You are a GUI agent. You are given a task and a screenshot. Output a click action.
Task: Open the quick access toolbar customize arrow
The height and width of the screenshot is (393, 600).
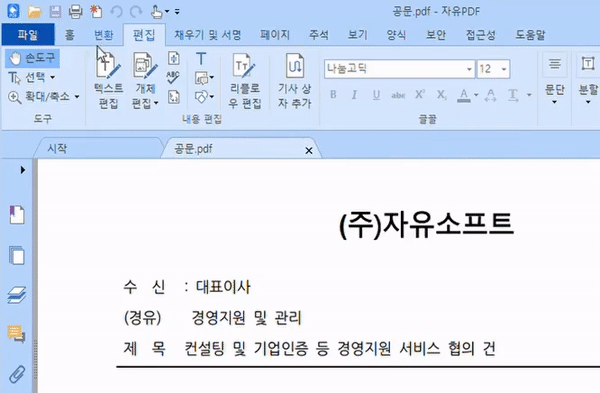coord(177,11)
